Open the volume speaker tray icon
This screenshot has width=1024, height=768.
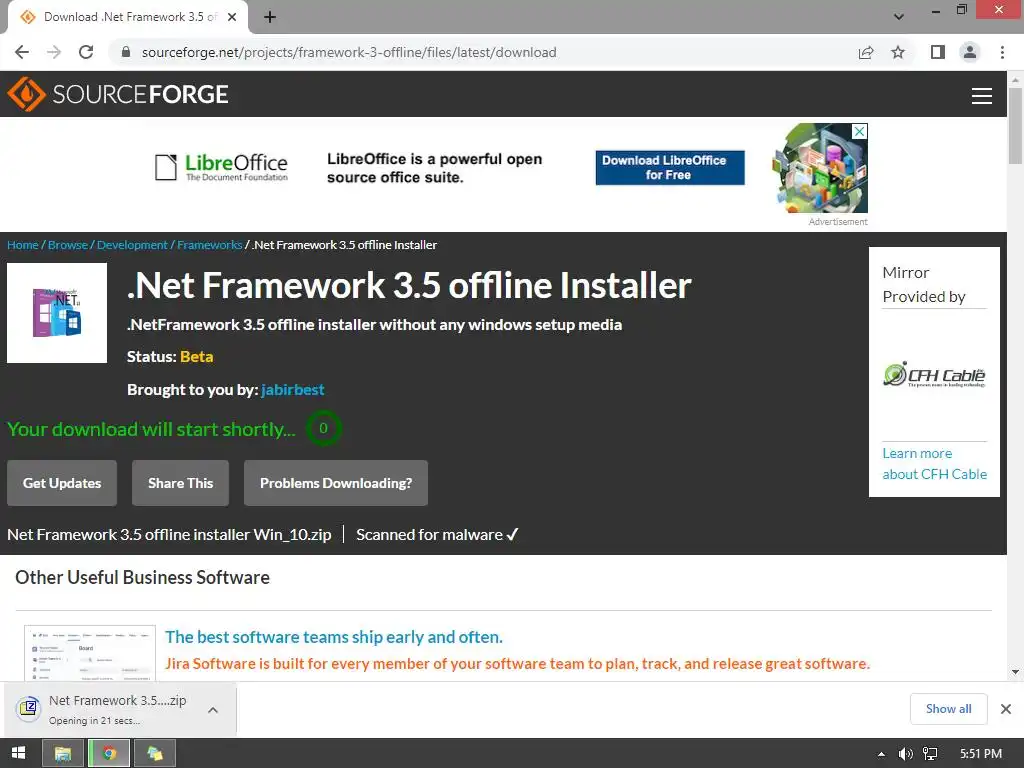905,754
